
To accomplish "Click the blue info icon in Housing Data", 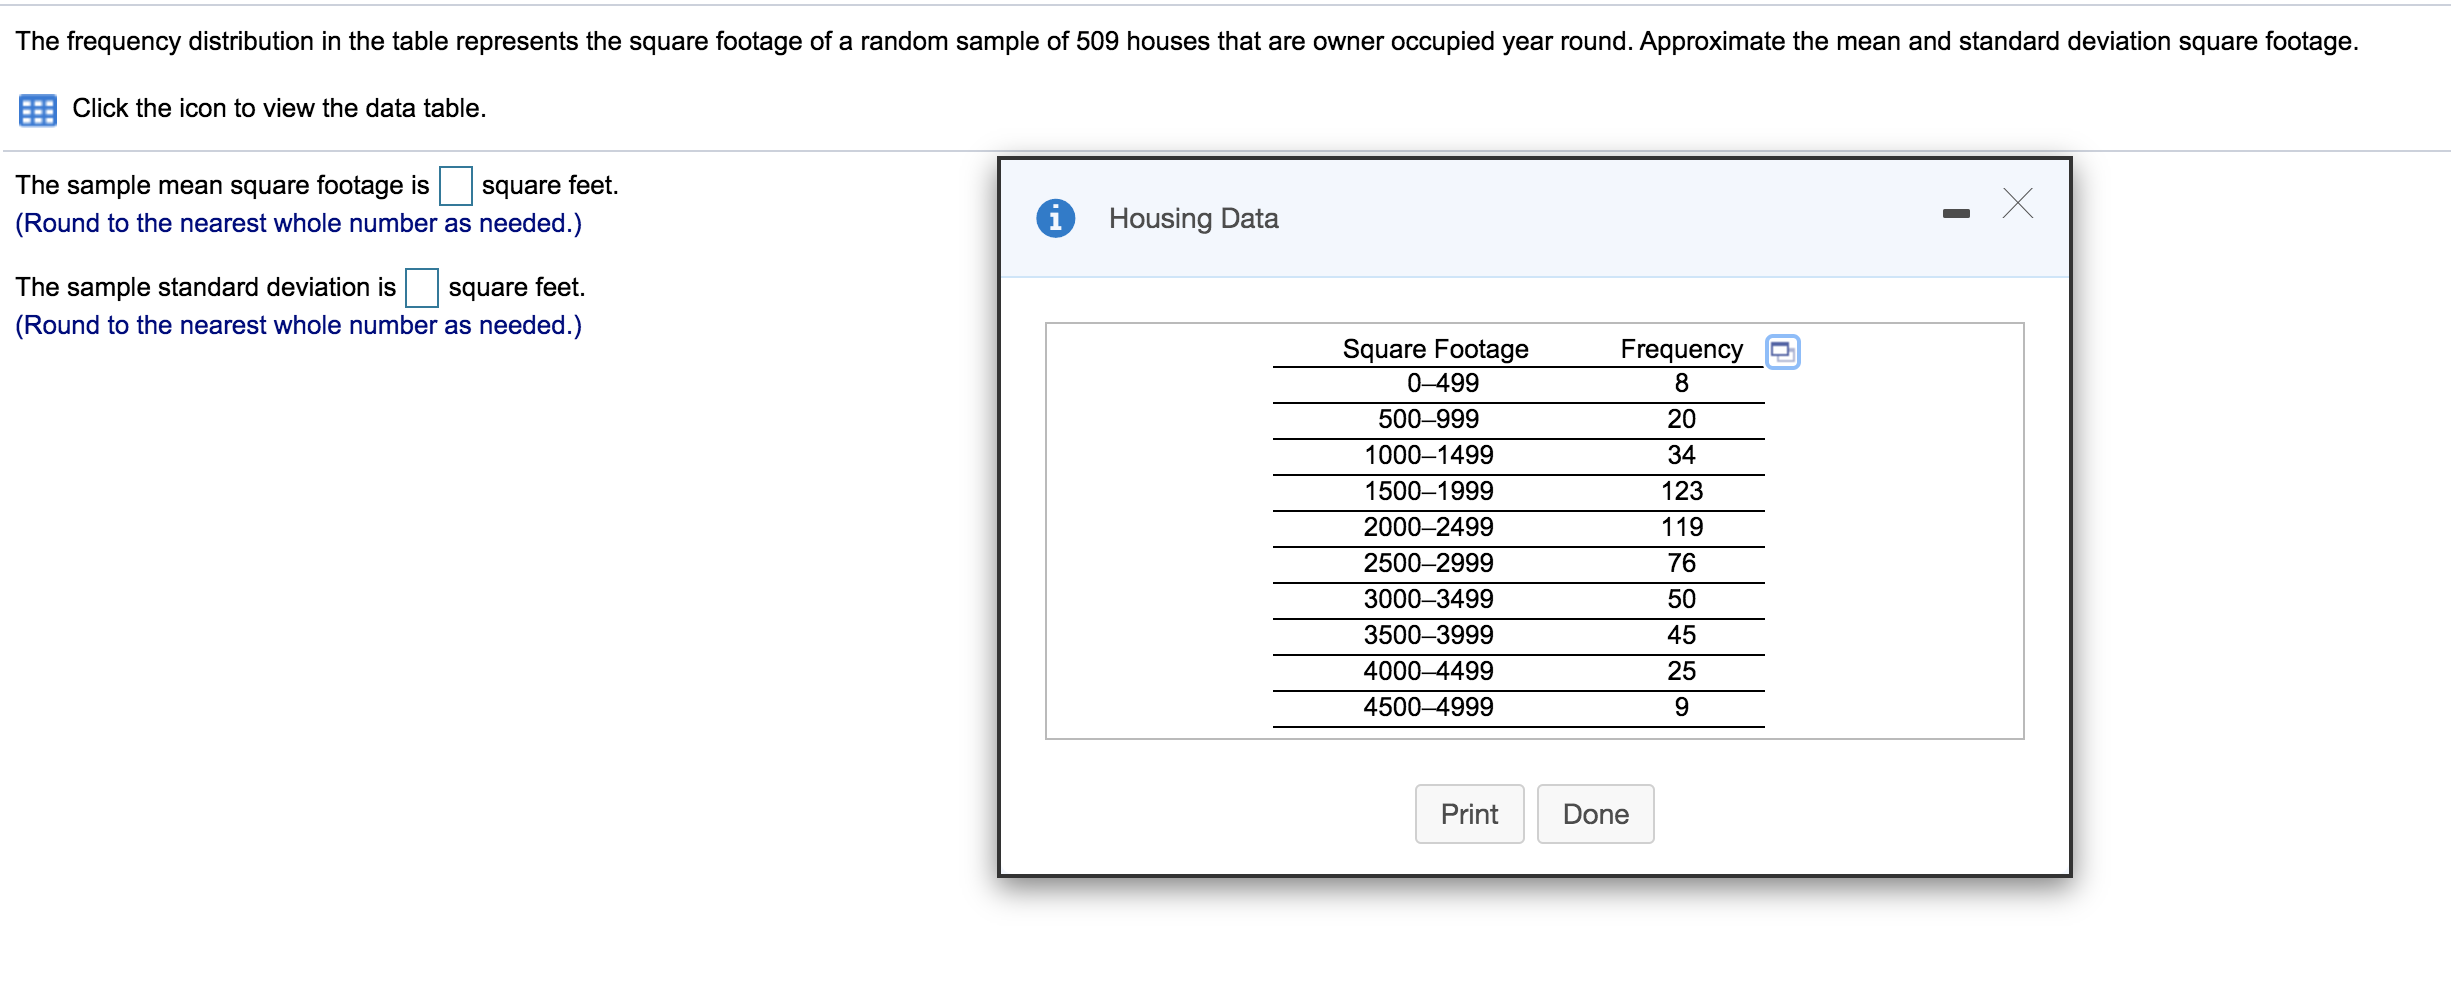I will point(1055,218).
